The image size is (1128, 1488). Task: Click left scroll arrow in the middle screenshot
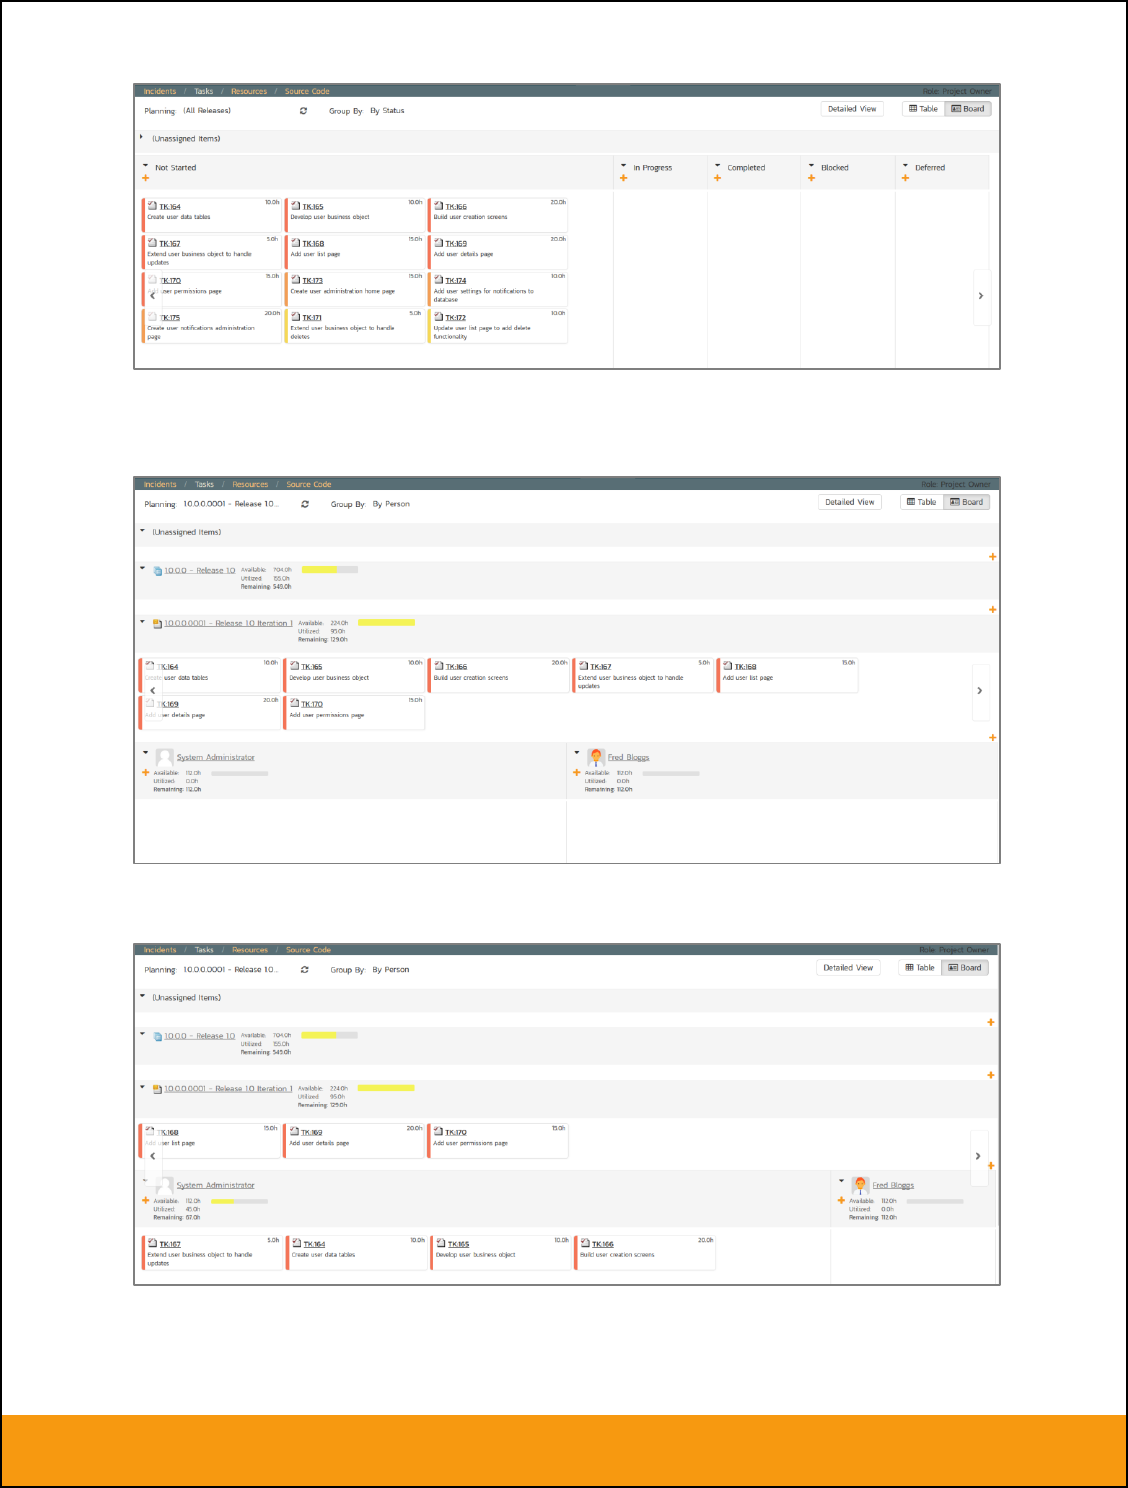pyautogui.click(x=153, y=690)
